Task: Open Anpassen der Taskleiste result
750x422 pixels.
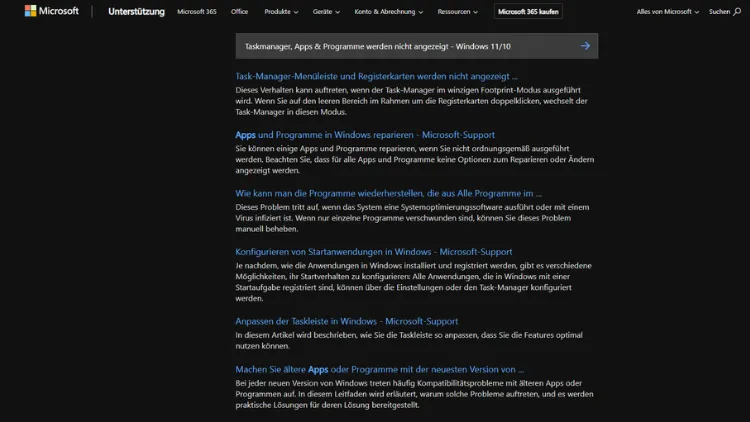Action: pyautogui.click(x=346, y=321)
